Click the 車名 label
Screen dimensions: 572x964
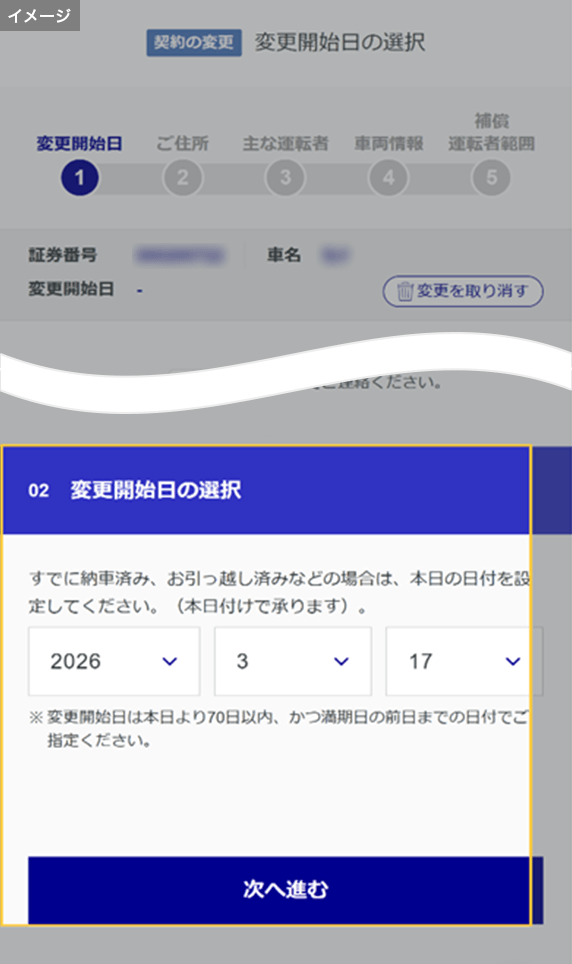[284, 255]
